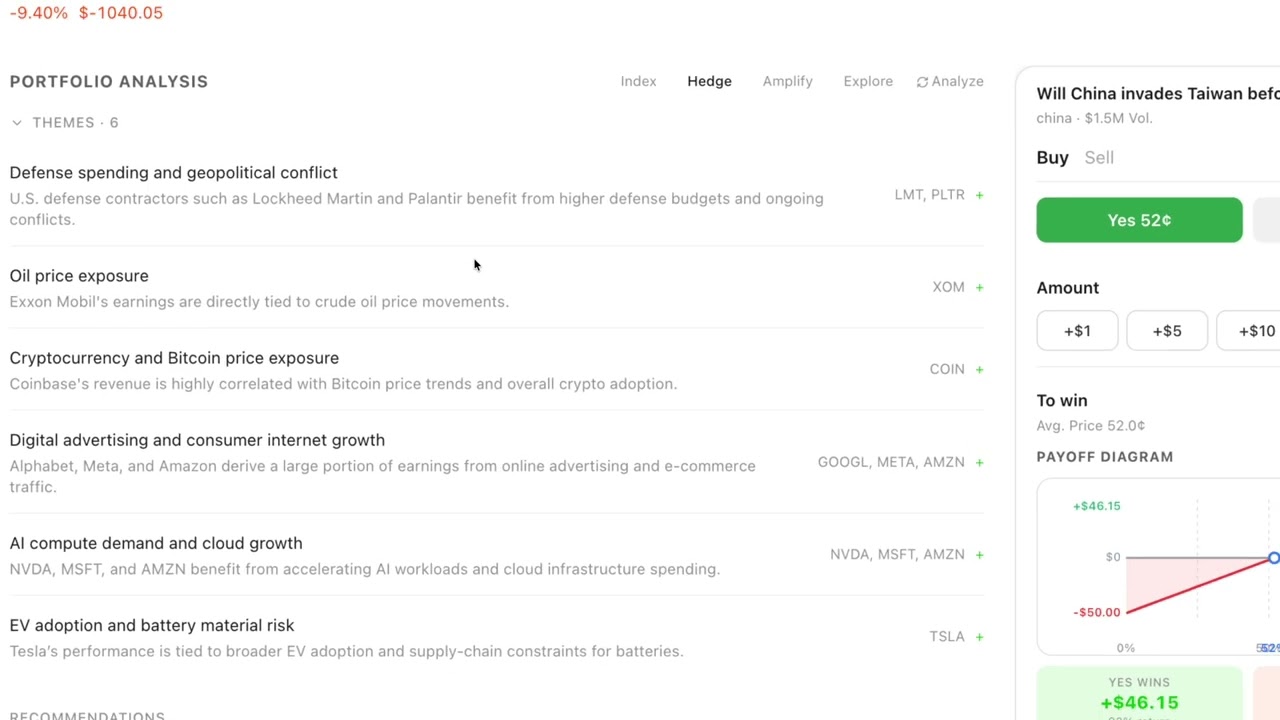Screen dimensions: 1280x720
Task: Add $5 to the amount
Action: pyautogui.click(x=1166, y=331)
